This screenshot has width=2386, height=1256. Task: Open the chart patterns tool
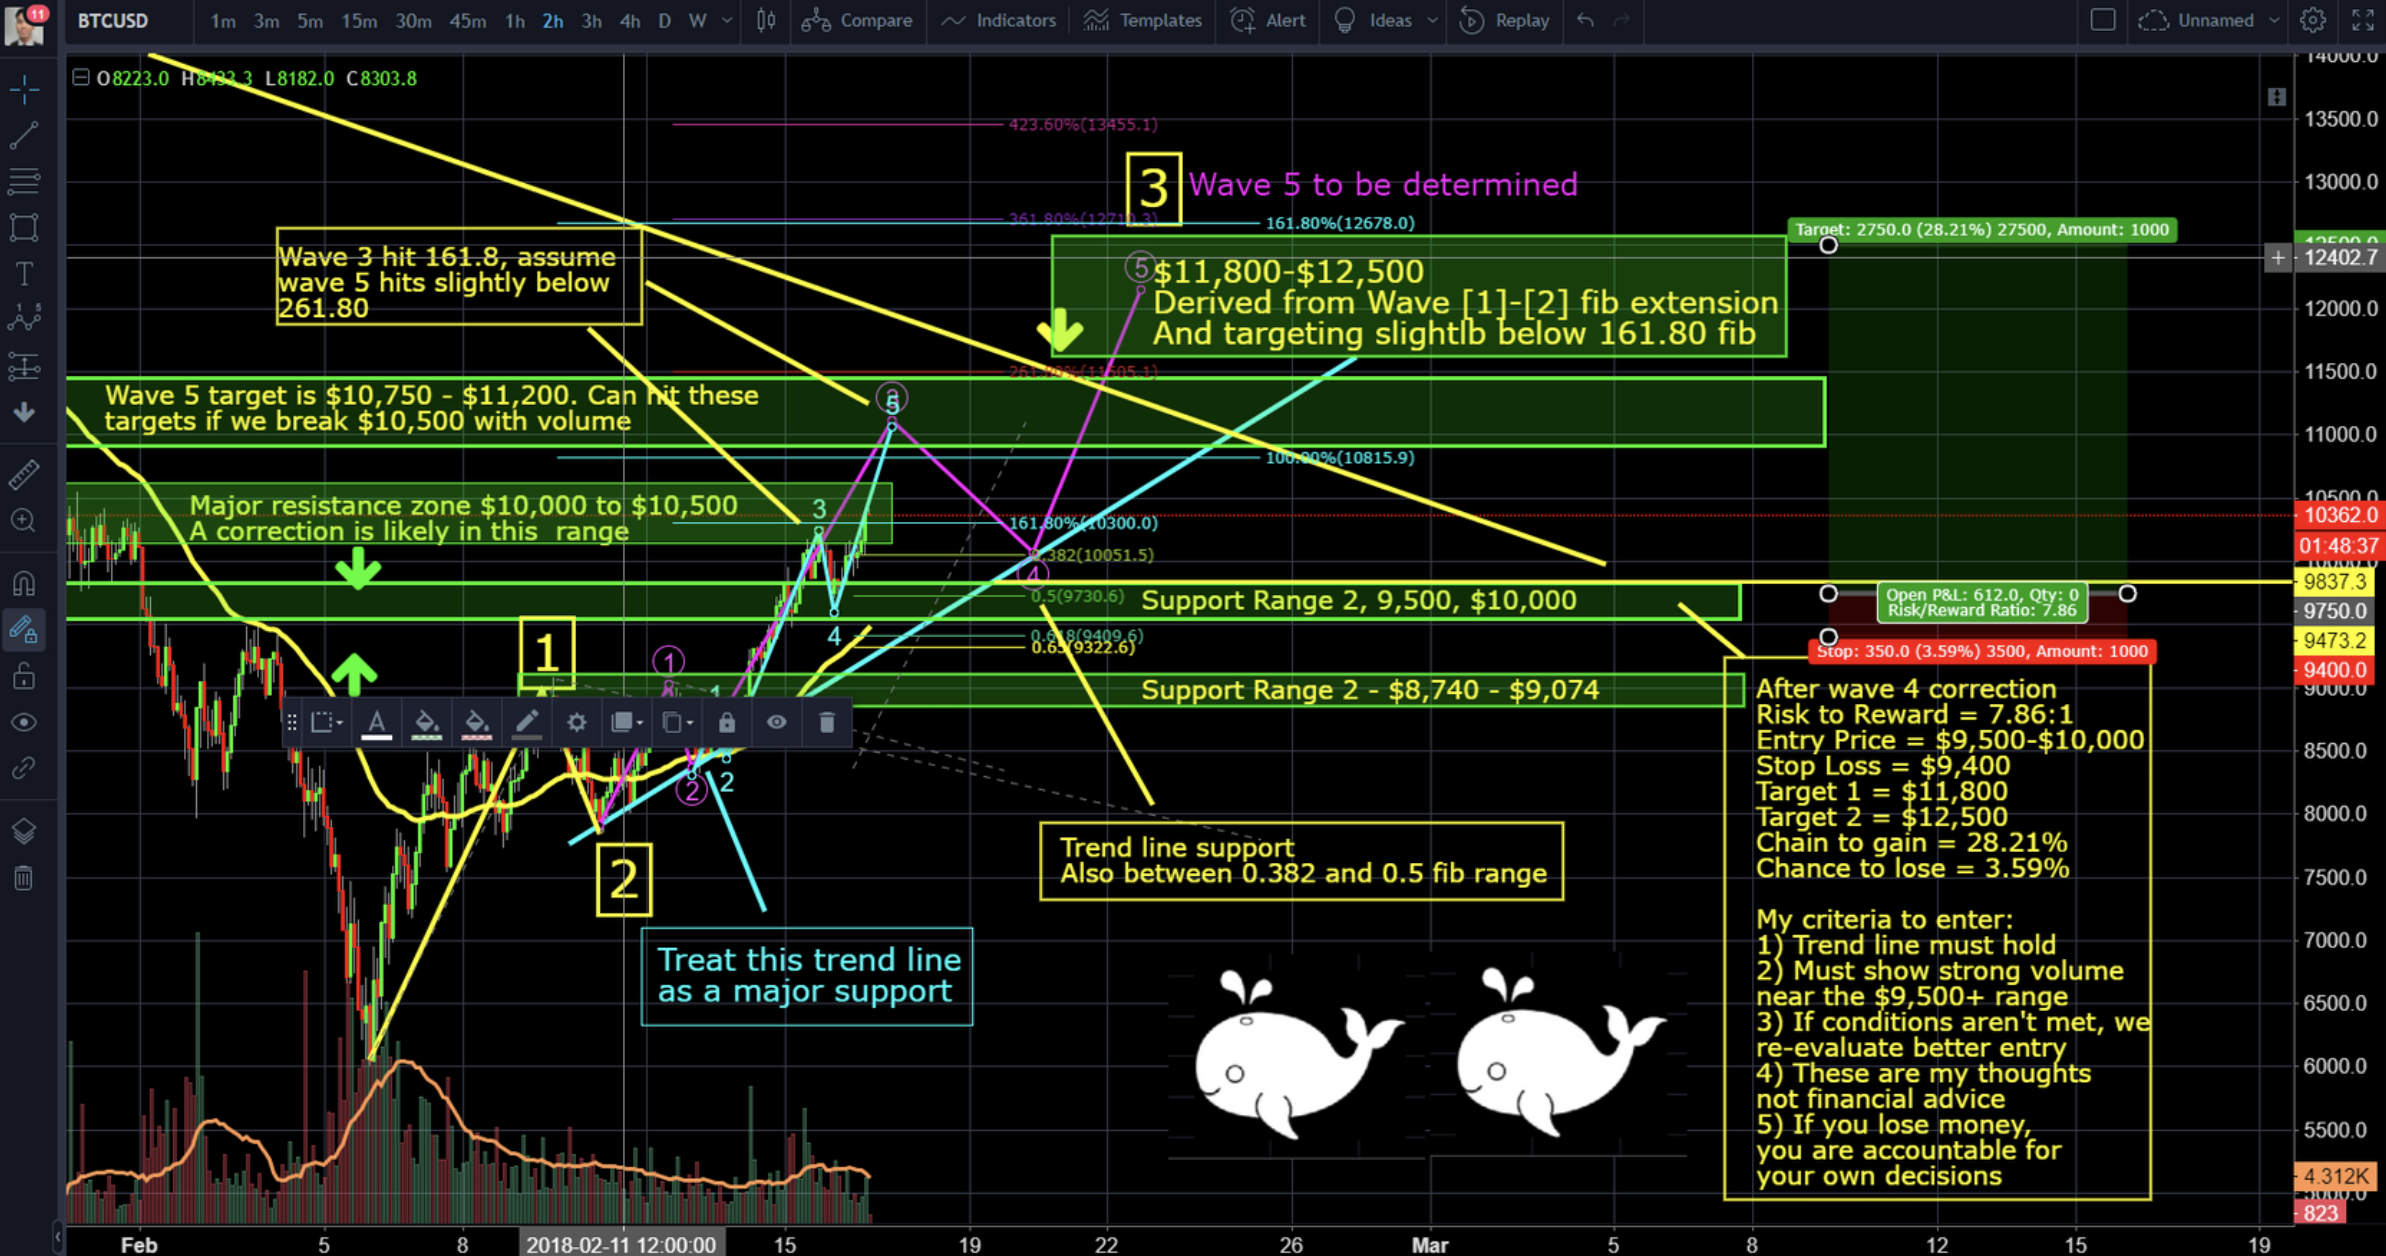click(24, 319)
